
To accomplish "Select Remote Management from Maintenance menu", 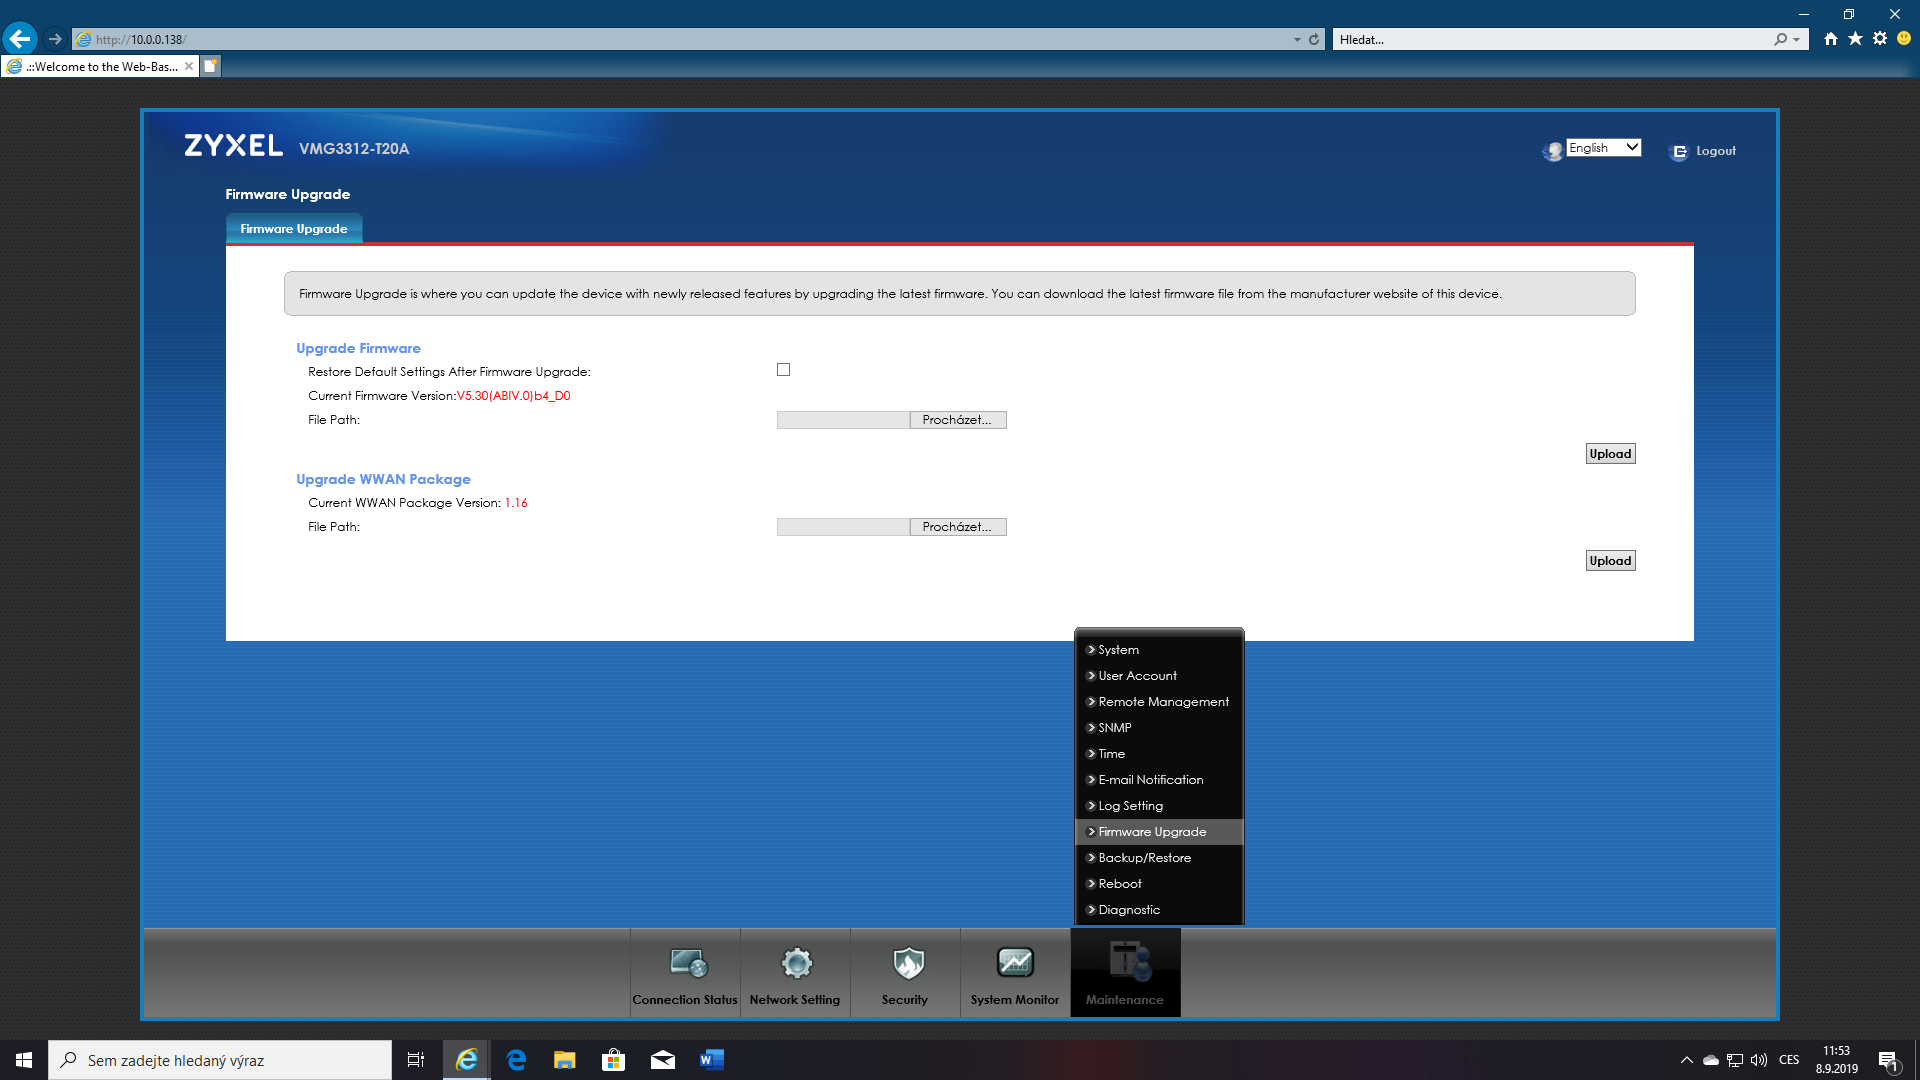I will point(1163,702).
